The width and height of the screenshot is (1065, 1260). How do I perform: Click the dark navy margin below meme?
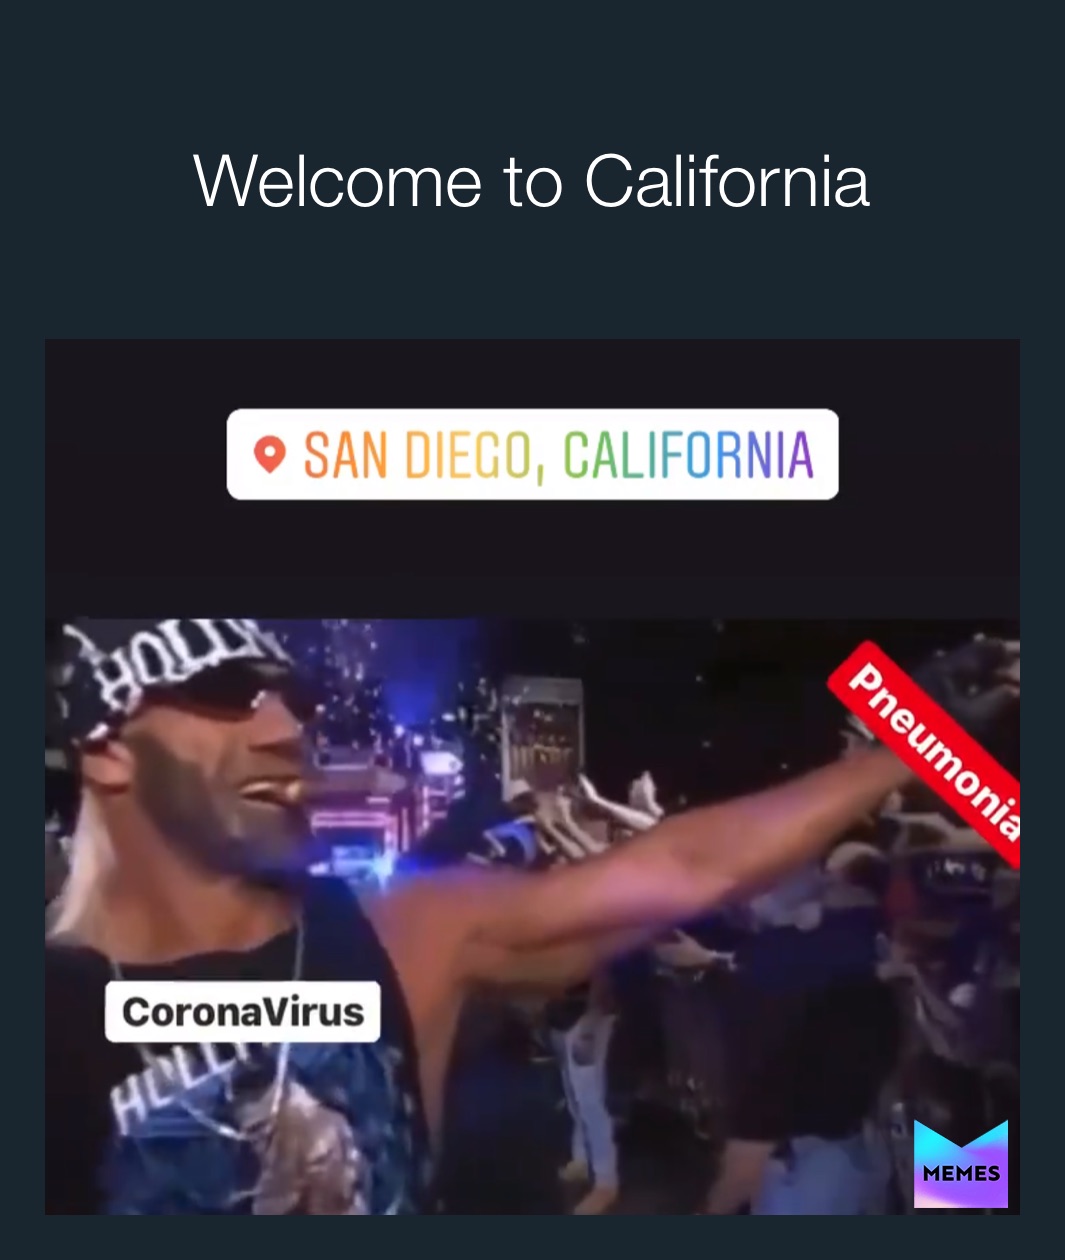click(x=532, y=1238)
